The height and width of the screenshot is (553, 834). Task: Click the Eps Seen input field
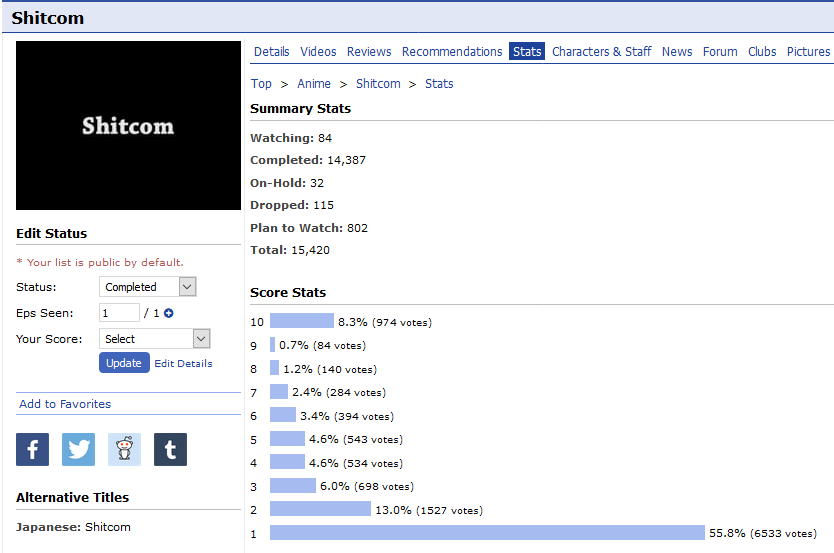click(119, 313)
